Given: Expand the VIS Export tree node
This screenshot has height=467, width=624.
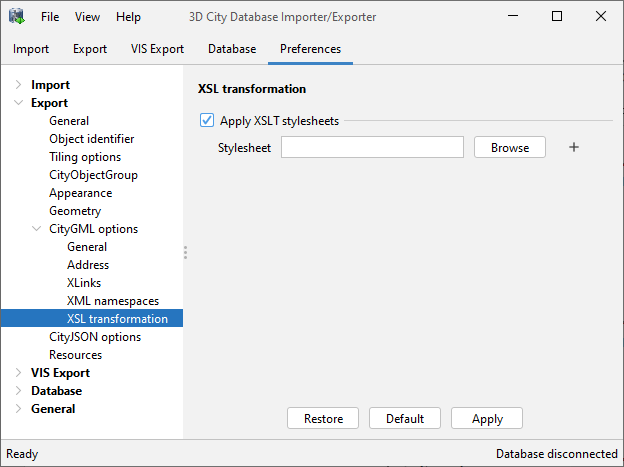Looking at the screenshot, I should tap(18, 373).
